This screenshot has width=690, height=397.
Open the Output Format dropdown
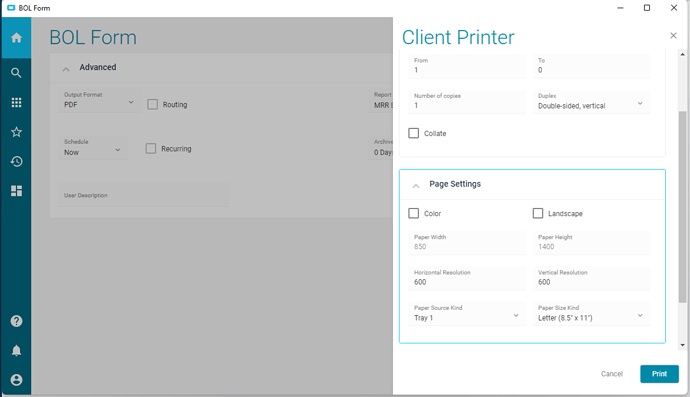click(x=99, y=100)
